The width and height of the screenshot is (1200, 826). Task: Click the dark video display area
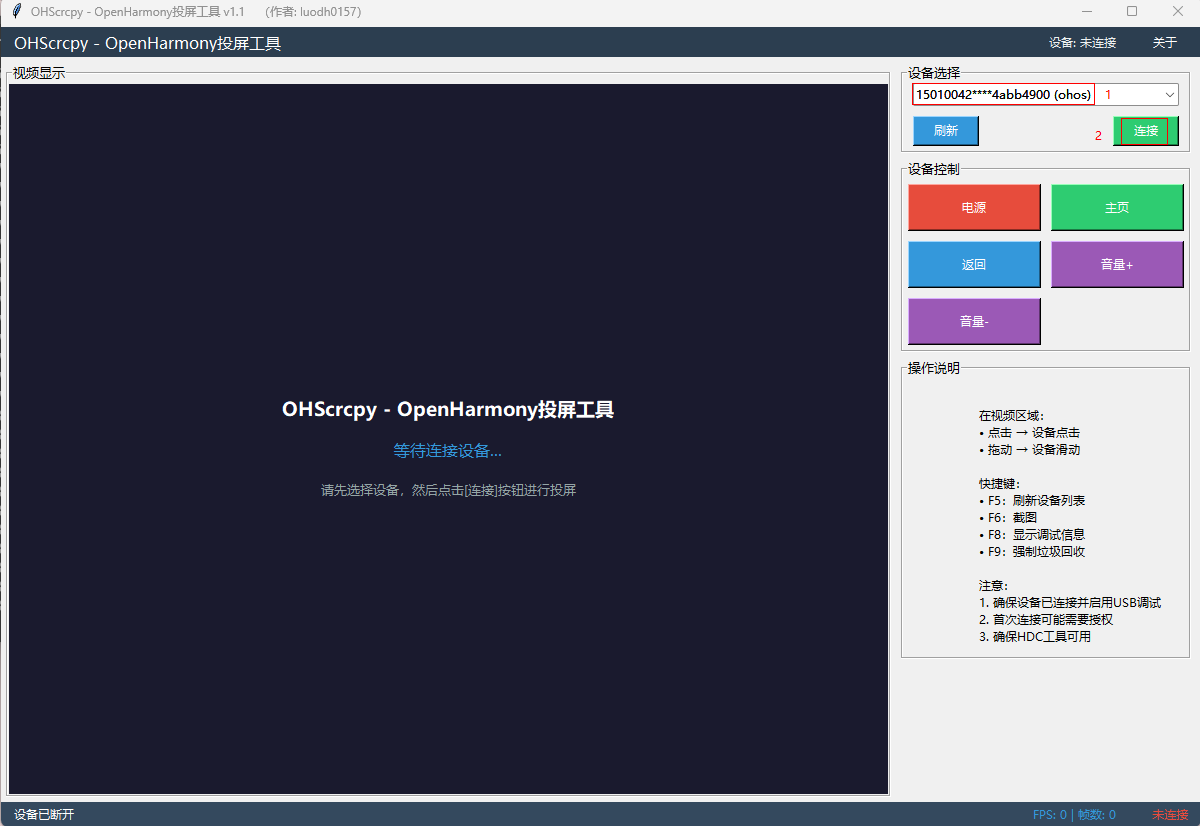coord(448,439)
